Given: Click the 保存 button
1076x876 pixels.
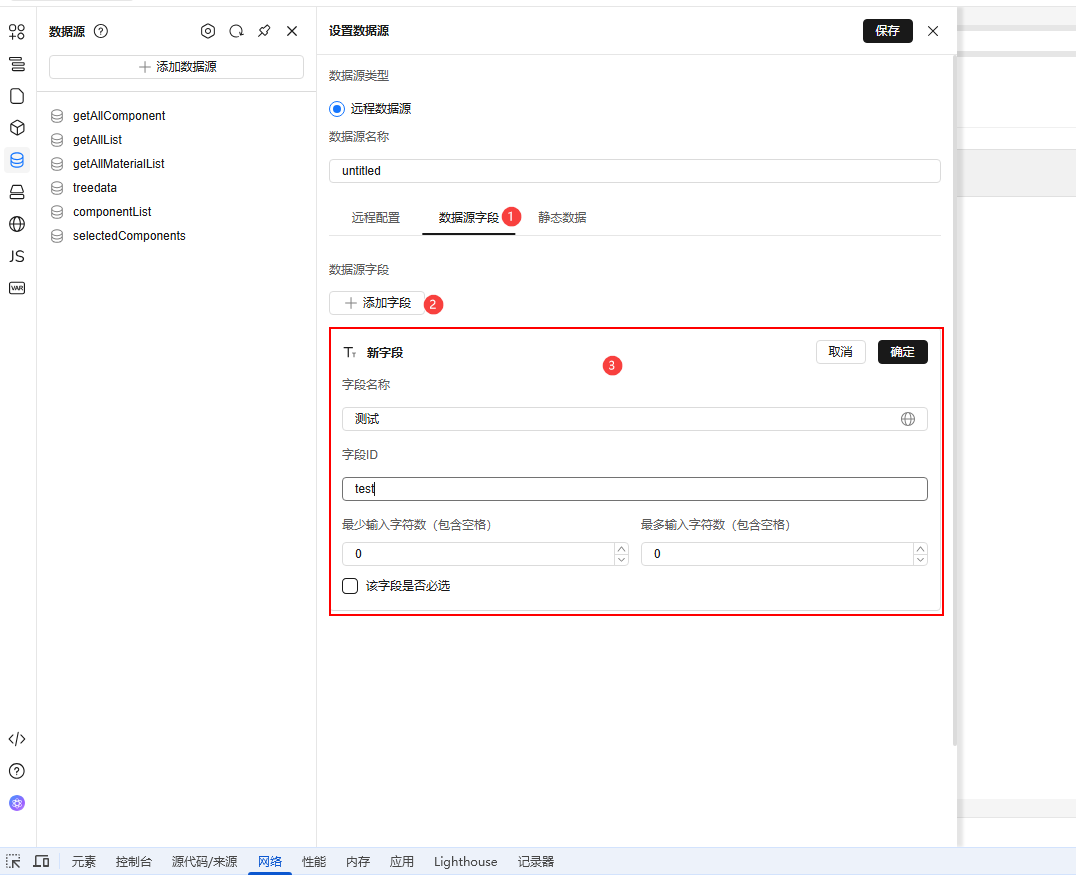Looking at the screenshot, I should pos(888,31).
